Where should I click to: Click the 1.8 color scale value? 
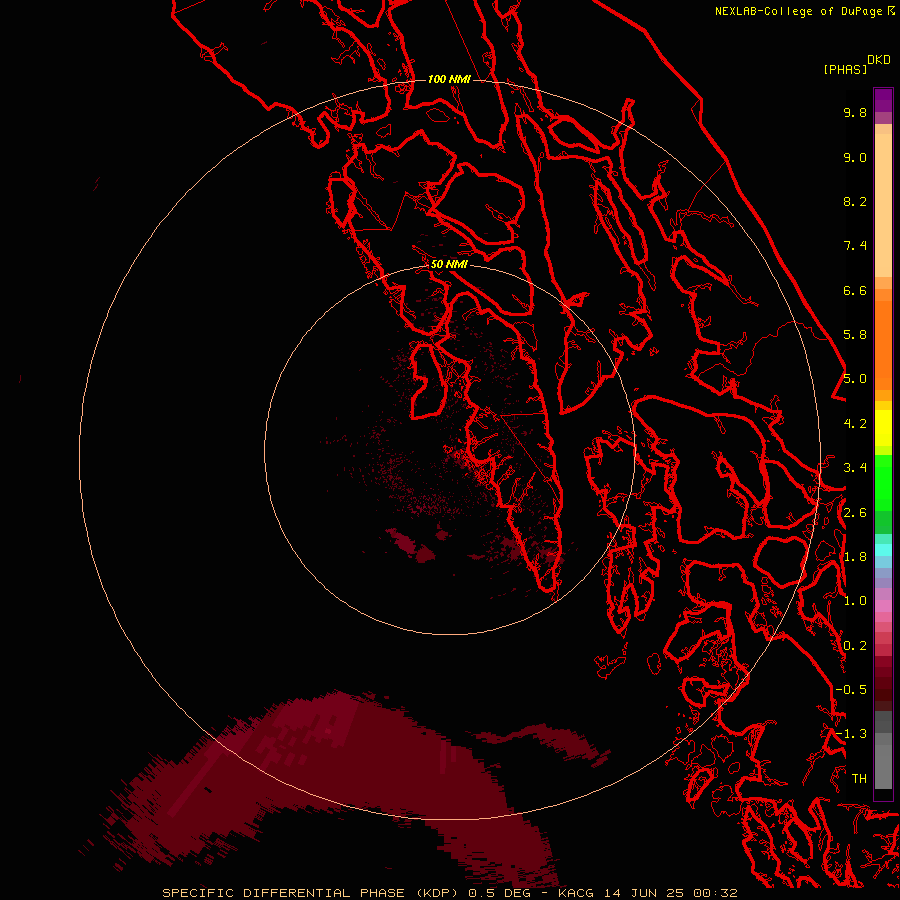click(855, 557)
